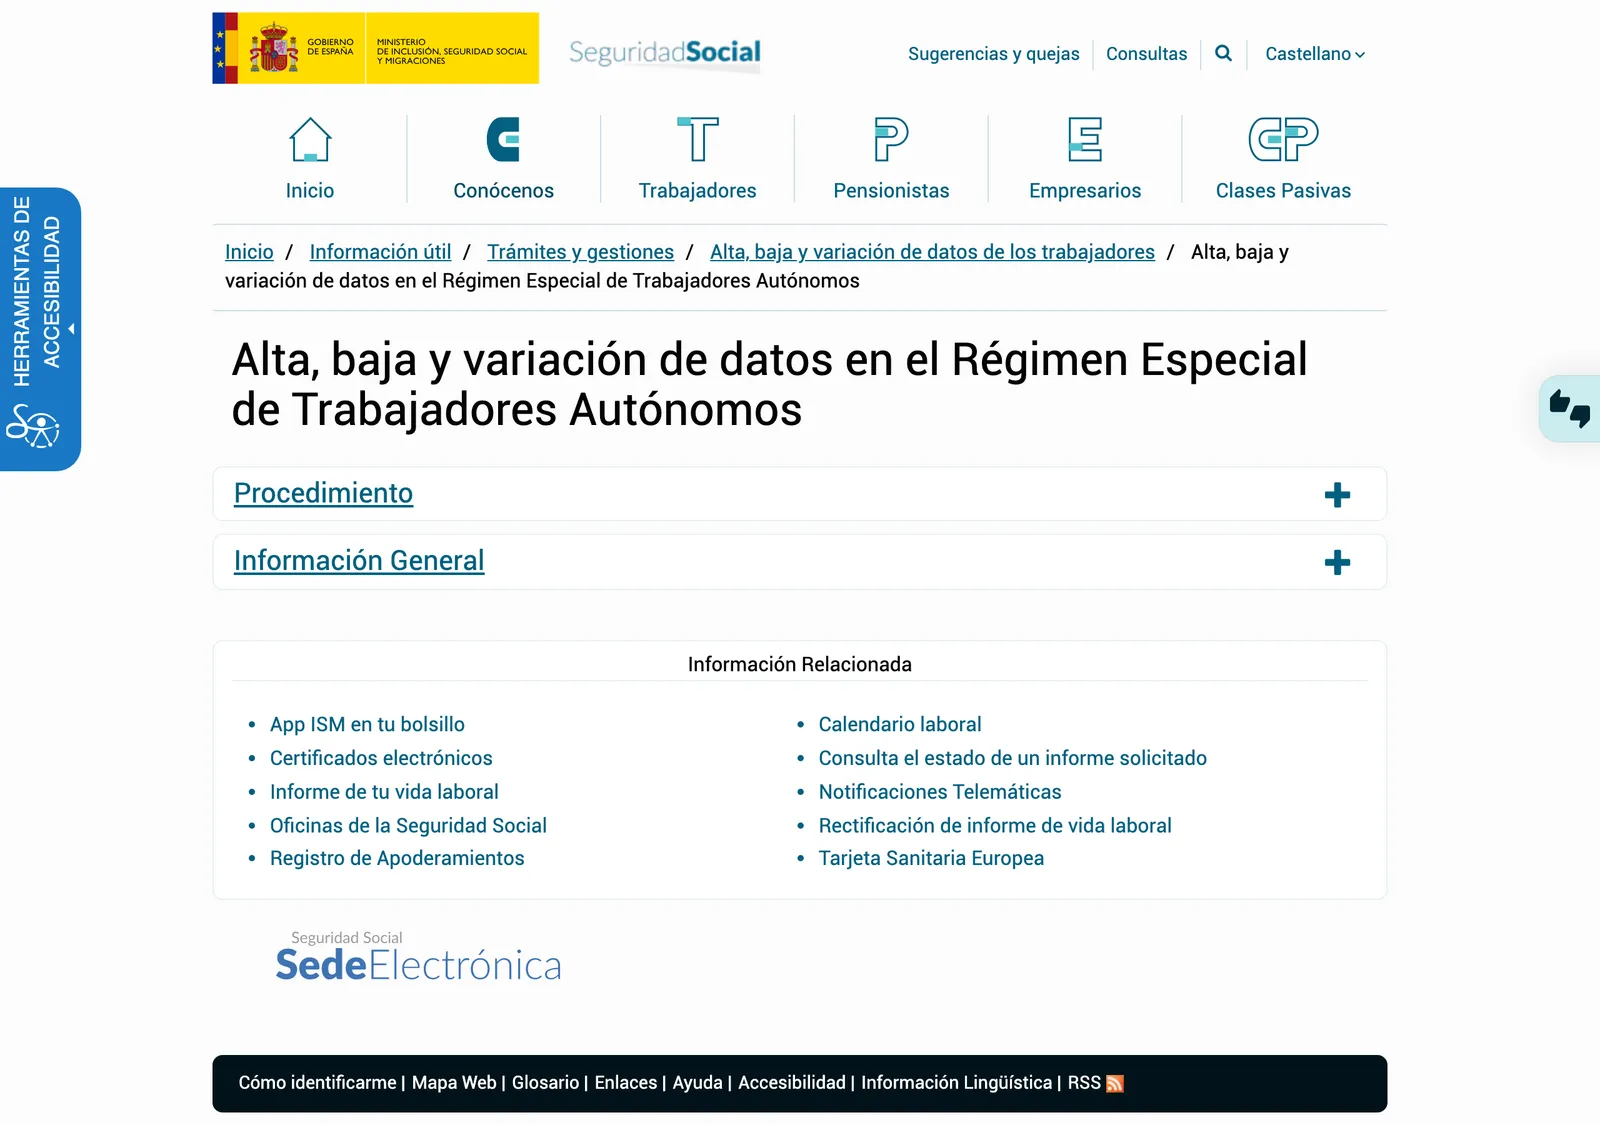Open Notificaciones Telemáticas link

[940, 792]
